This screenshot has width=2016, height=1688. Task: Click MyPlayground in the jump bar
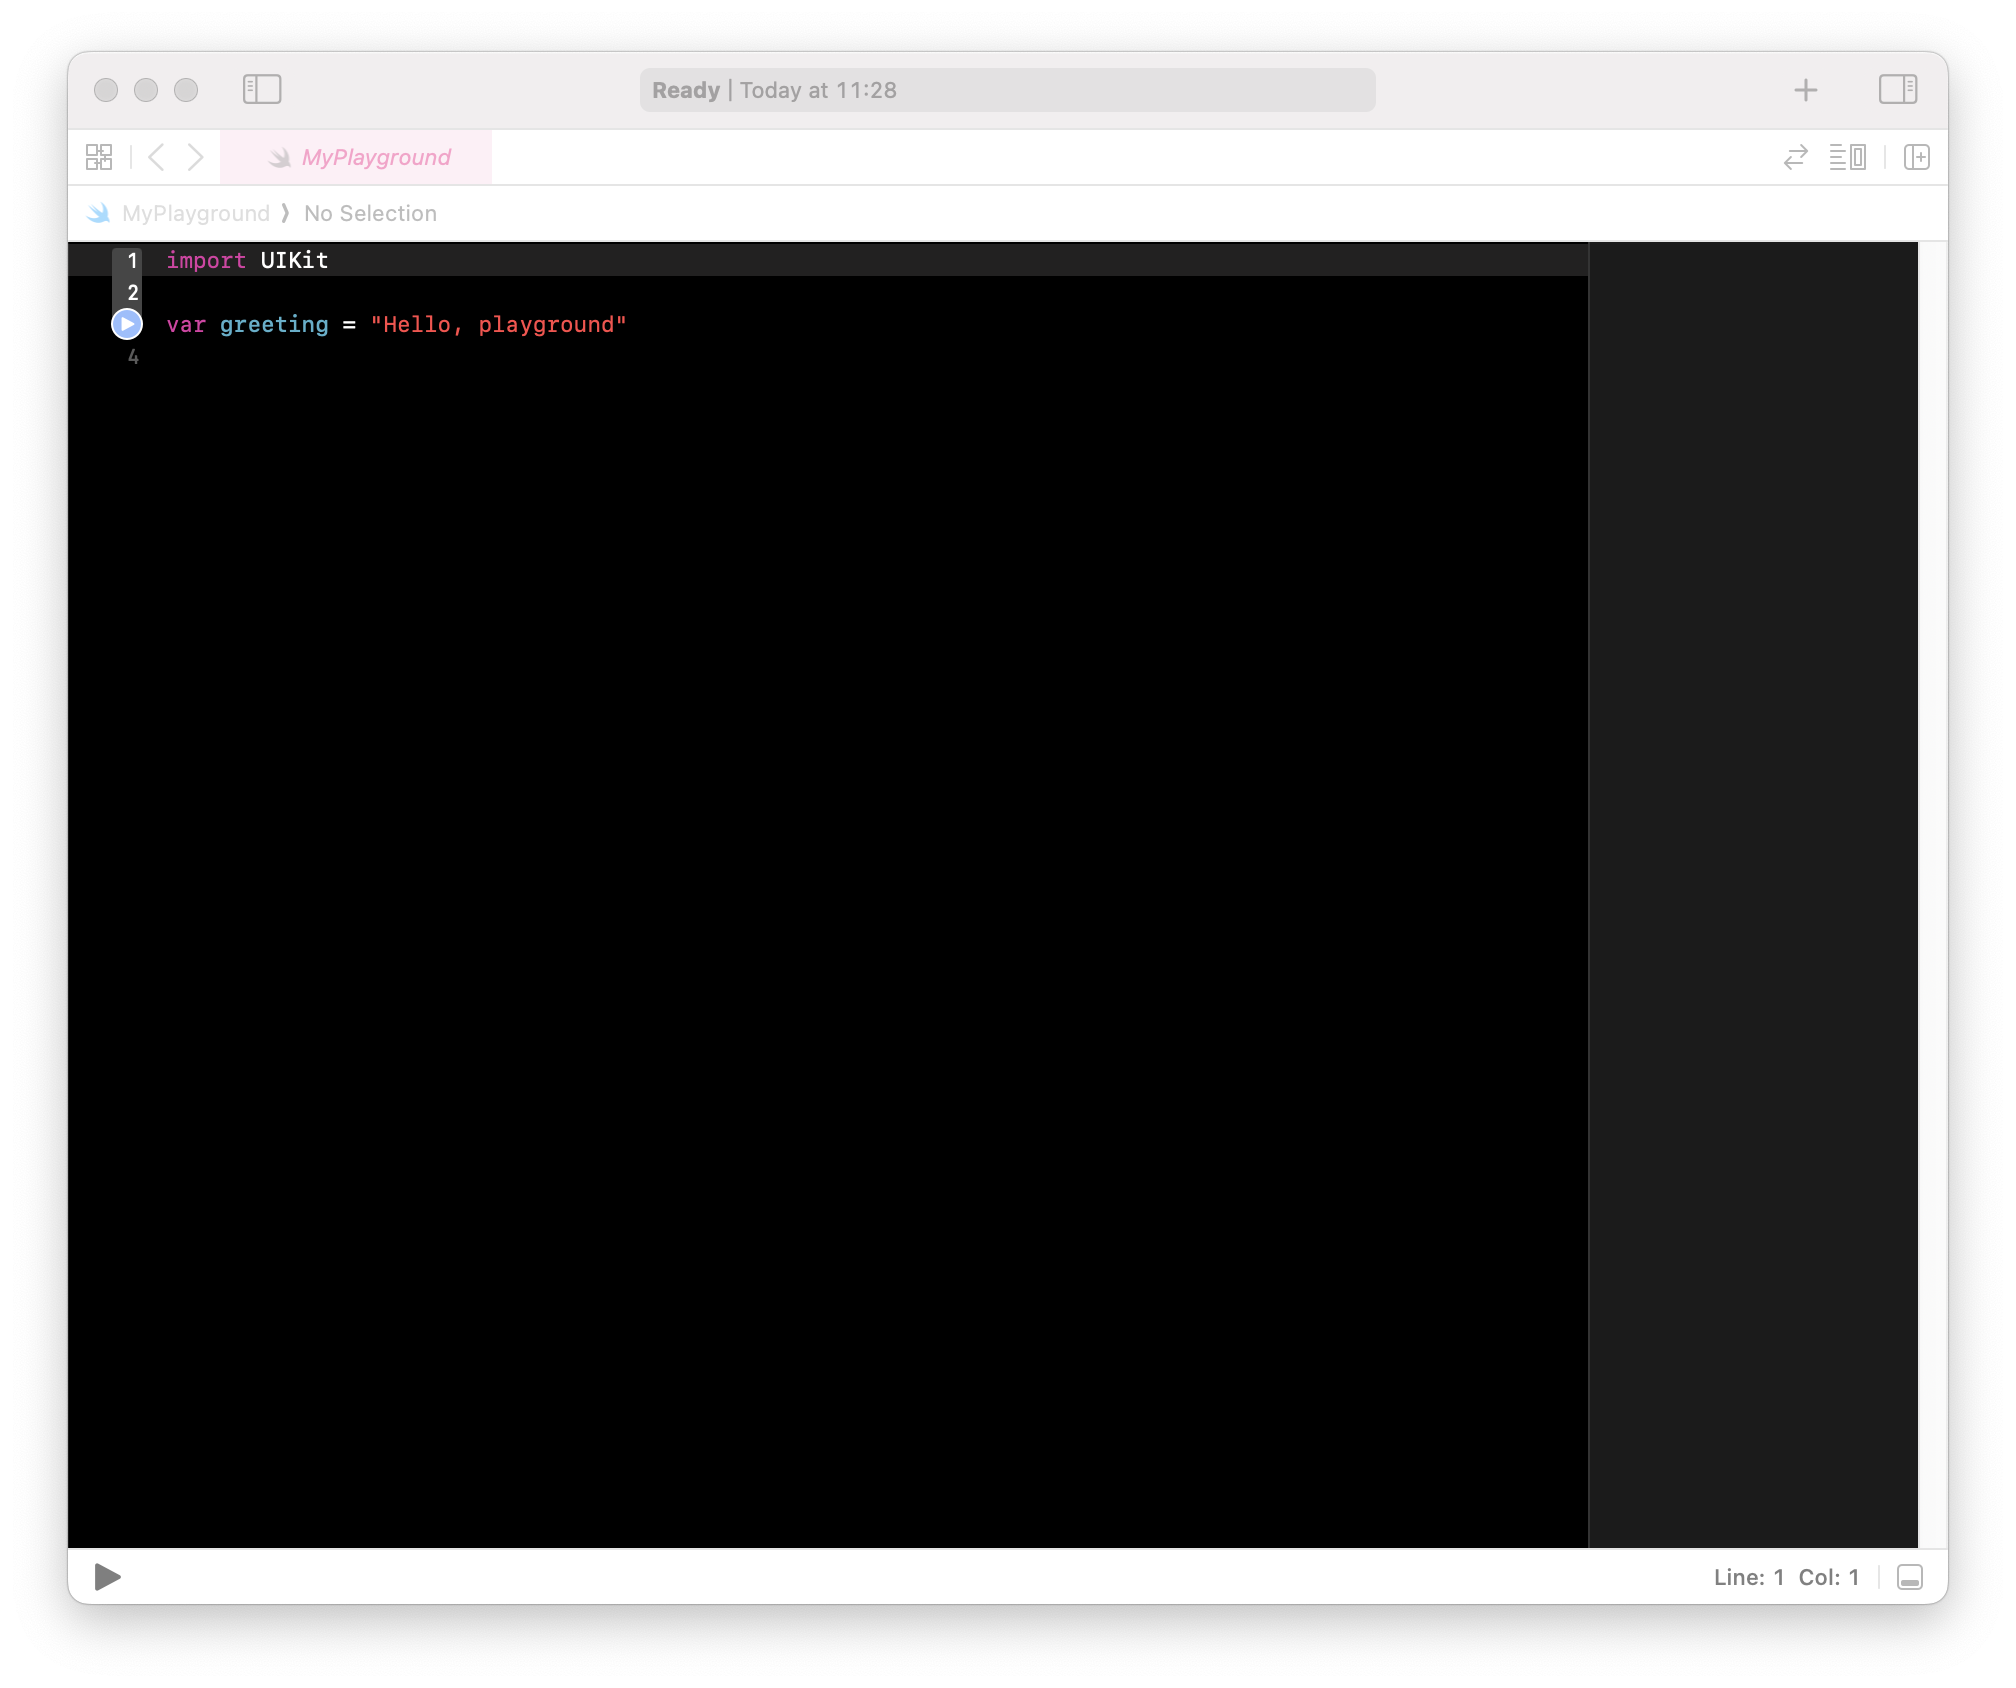point(196,213)
